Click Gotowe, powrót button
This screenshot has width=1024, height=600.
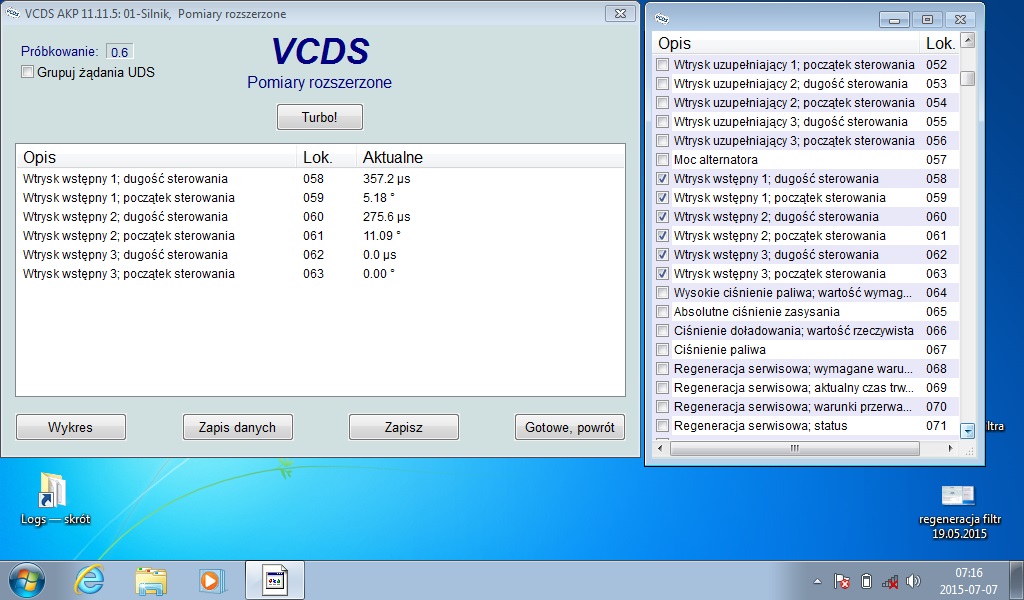pyautogui.click(x=569, y=427)
